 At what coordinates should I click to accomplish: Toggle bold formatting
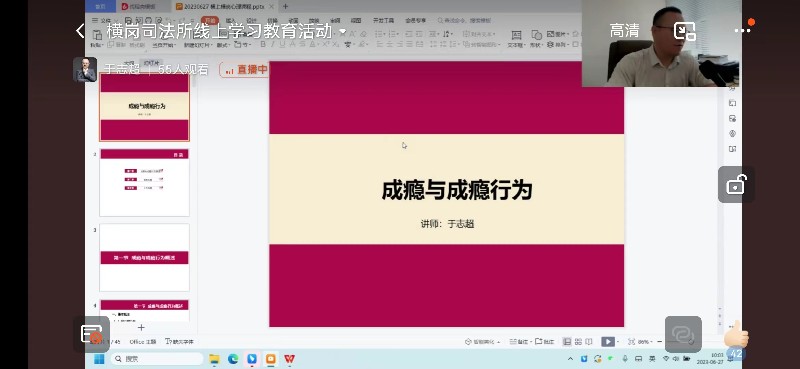[263, 44]
